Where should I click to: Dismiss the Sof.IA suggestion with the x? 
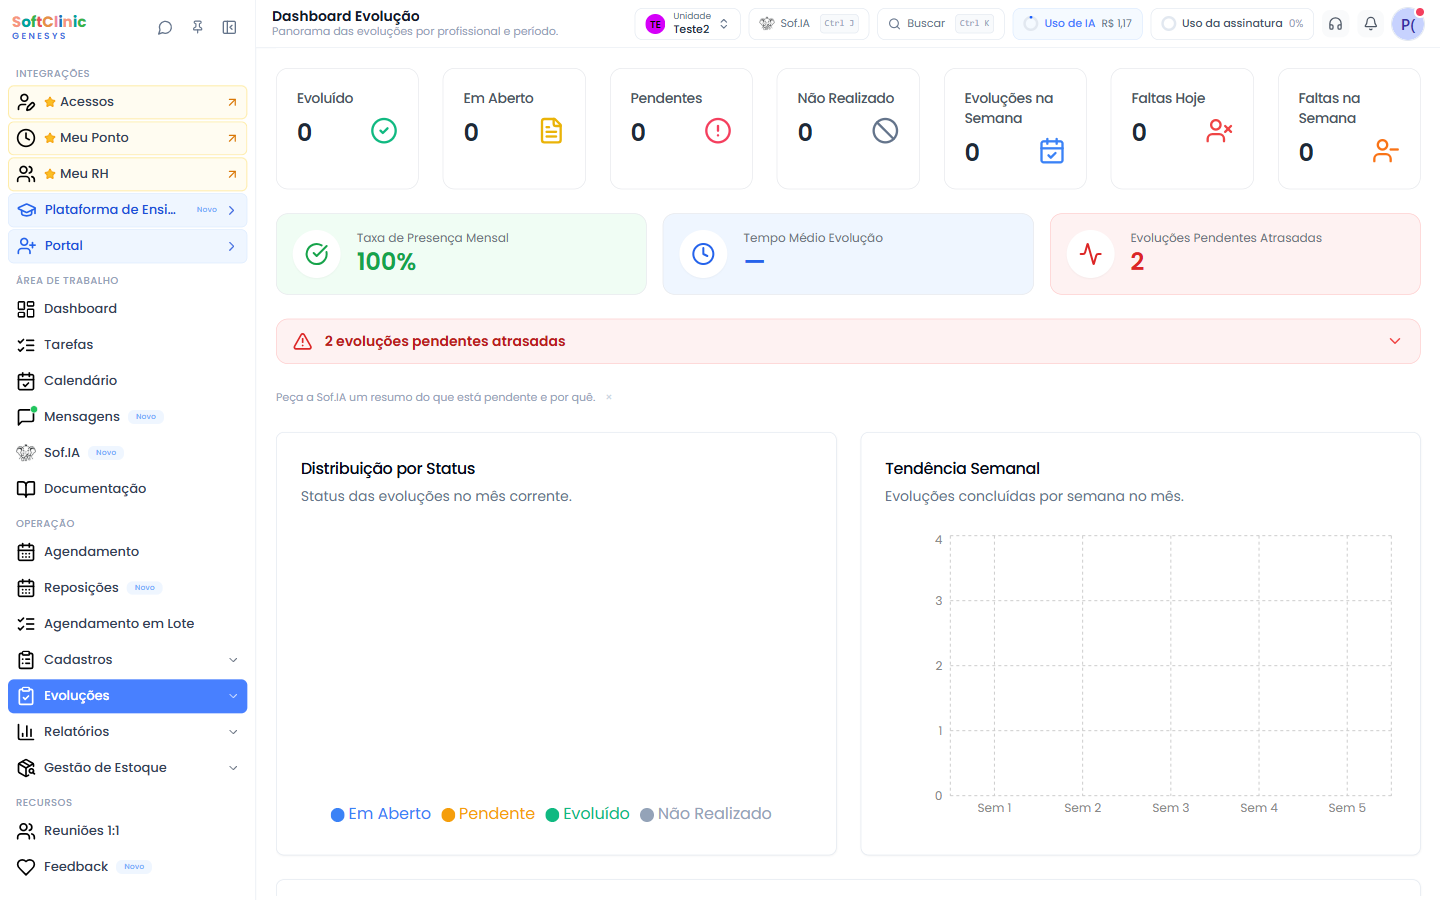coord(608,398)
